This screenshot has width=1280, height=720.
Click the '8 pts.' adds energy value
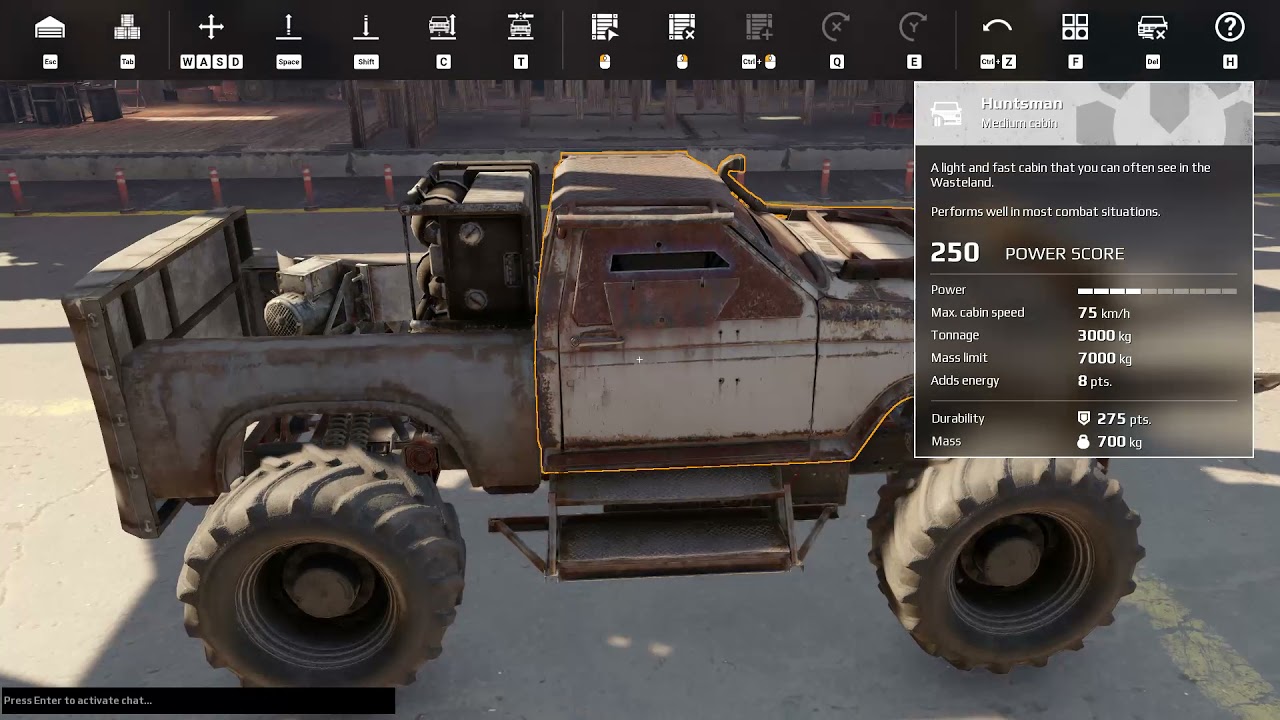1095,381
